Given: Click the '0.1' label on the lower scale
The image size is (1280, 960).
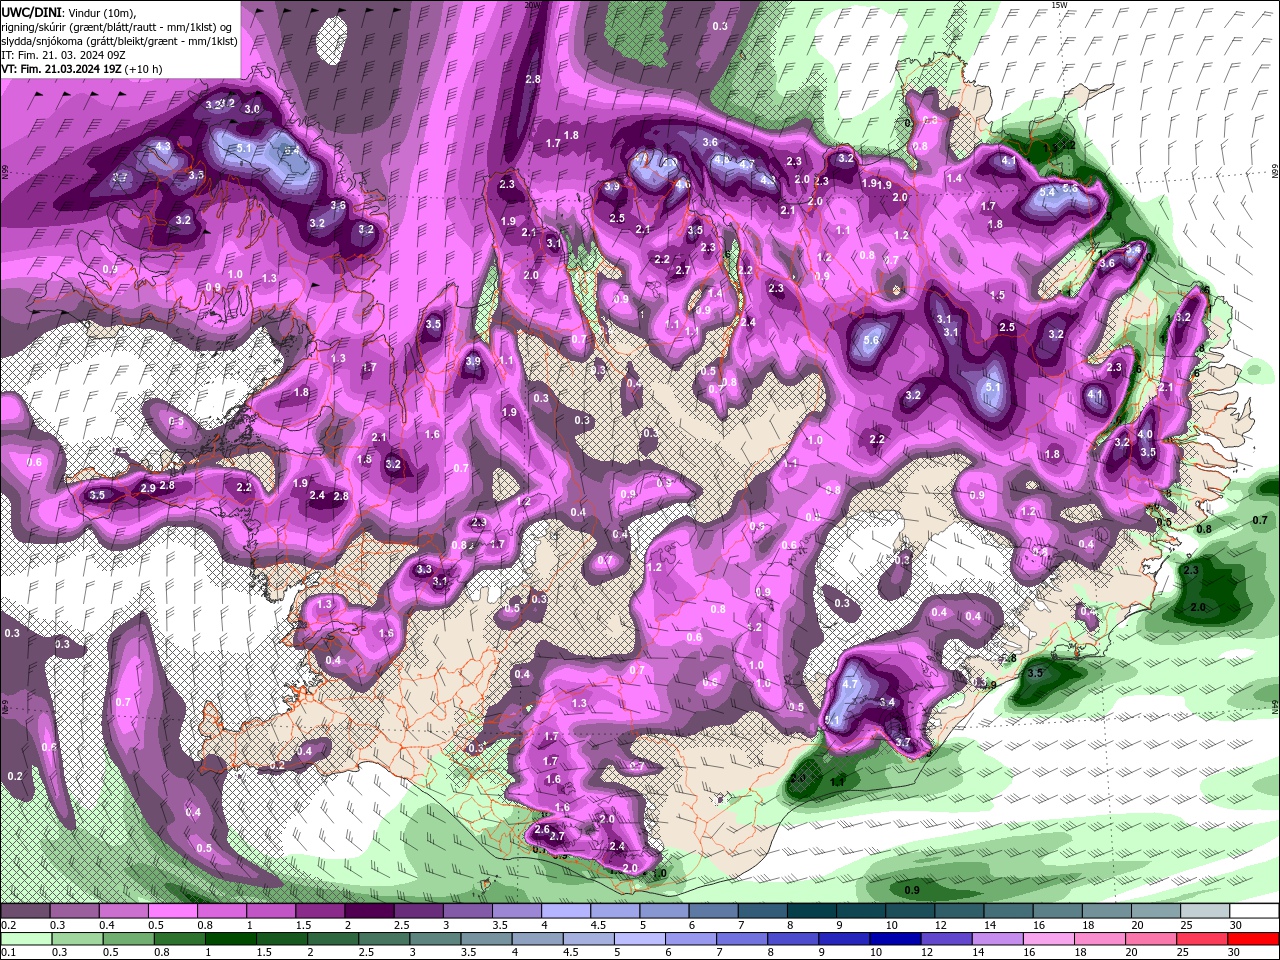Looking at the screenshot, I should (8, 953).
